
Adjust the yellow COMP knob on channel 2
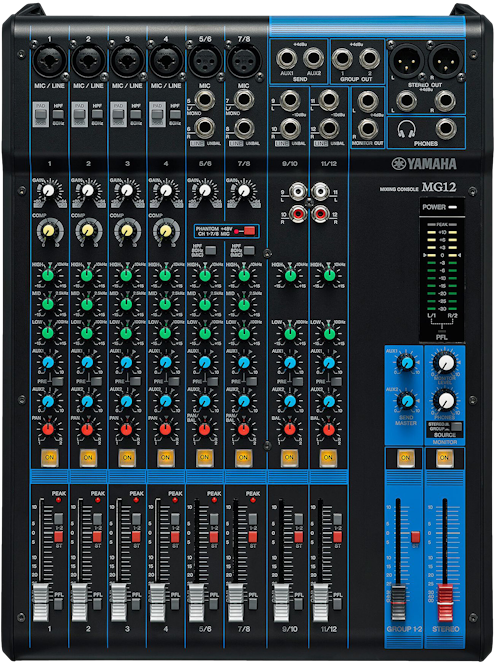[x=88, y=230]
